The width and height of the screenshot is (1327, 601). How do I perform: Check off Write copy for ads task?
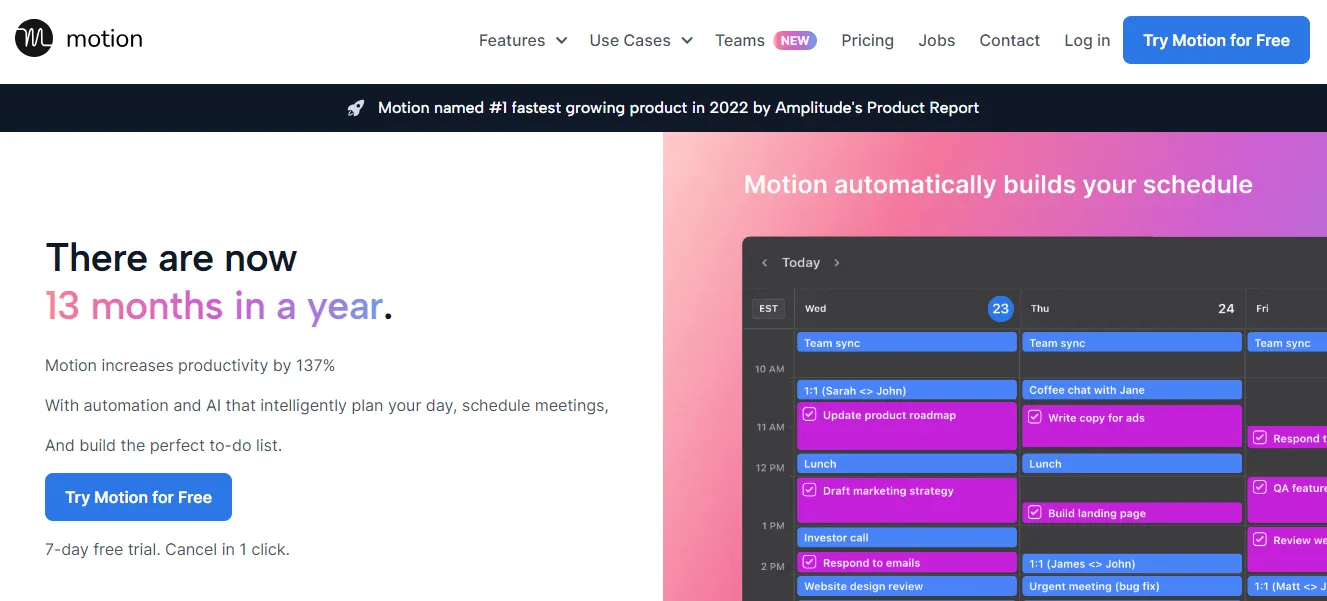click(1035, 418)
